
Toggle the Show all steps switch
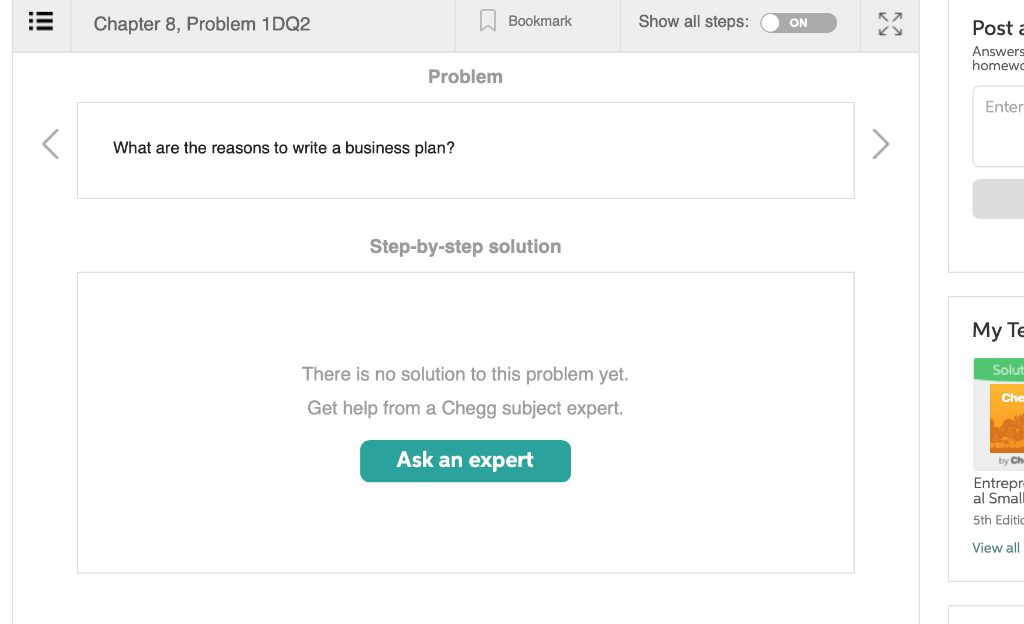798,23
